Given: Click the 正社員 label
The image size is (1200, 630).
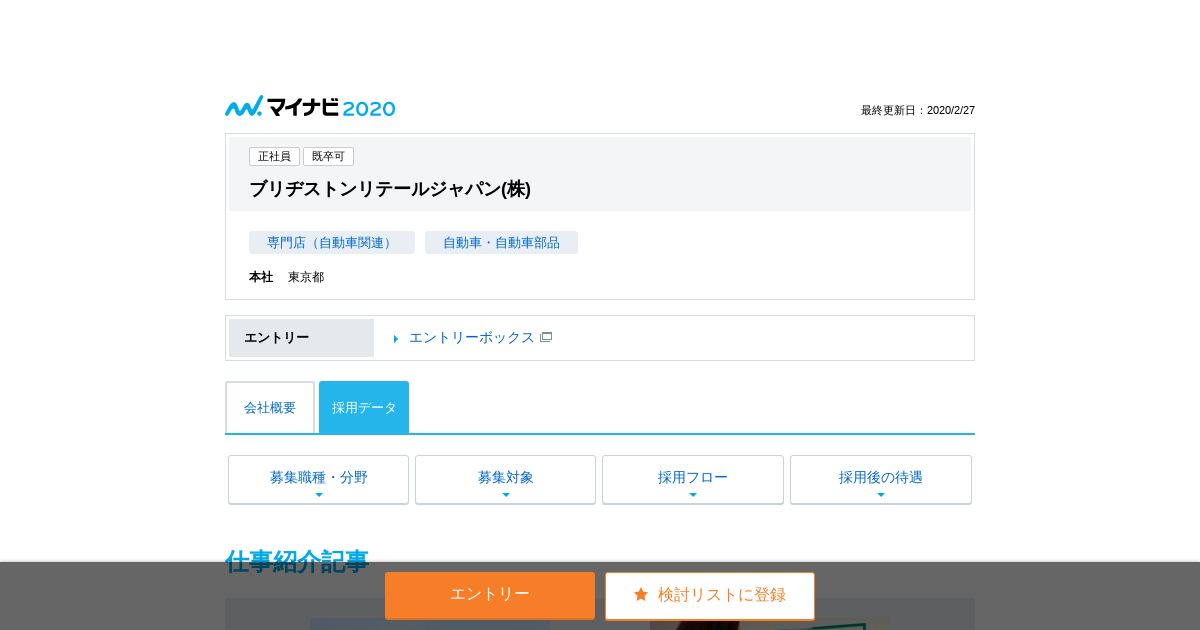Looking at the screenshot, I should (x=274, y=156).
